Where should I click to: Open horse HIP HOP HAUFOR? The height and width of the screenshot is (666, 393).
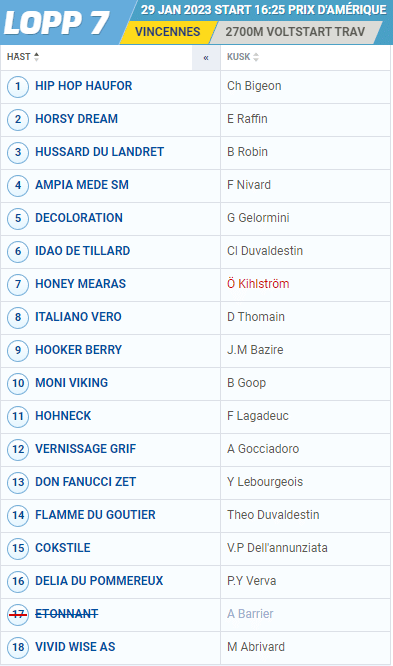[84, 86]
